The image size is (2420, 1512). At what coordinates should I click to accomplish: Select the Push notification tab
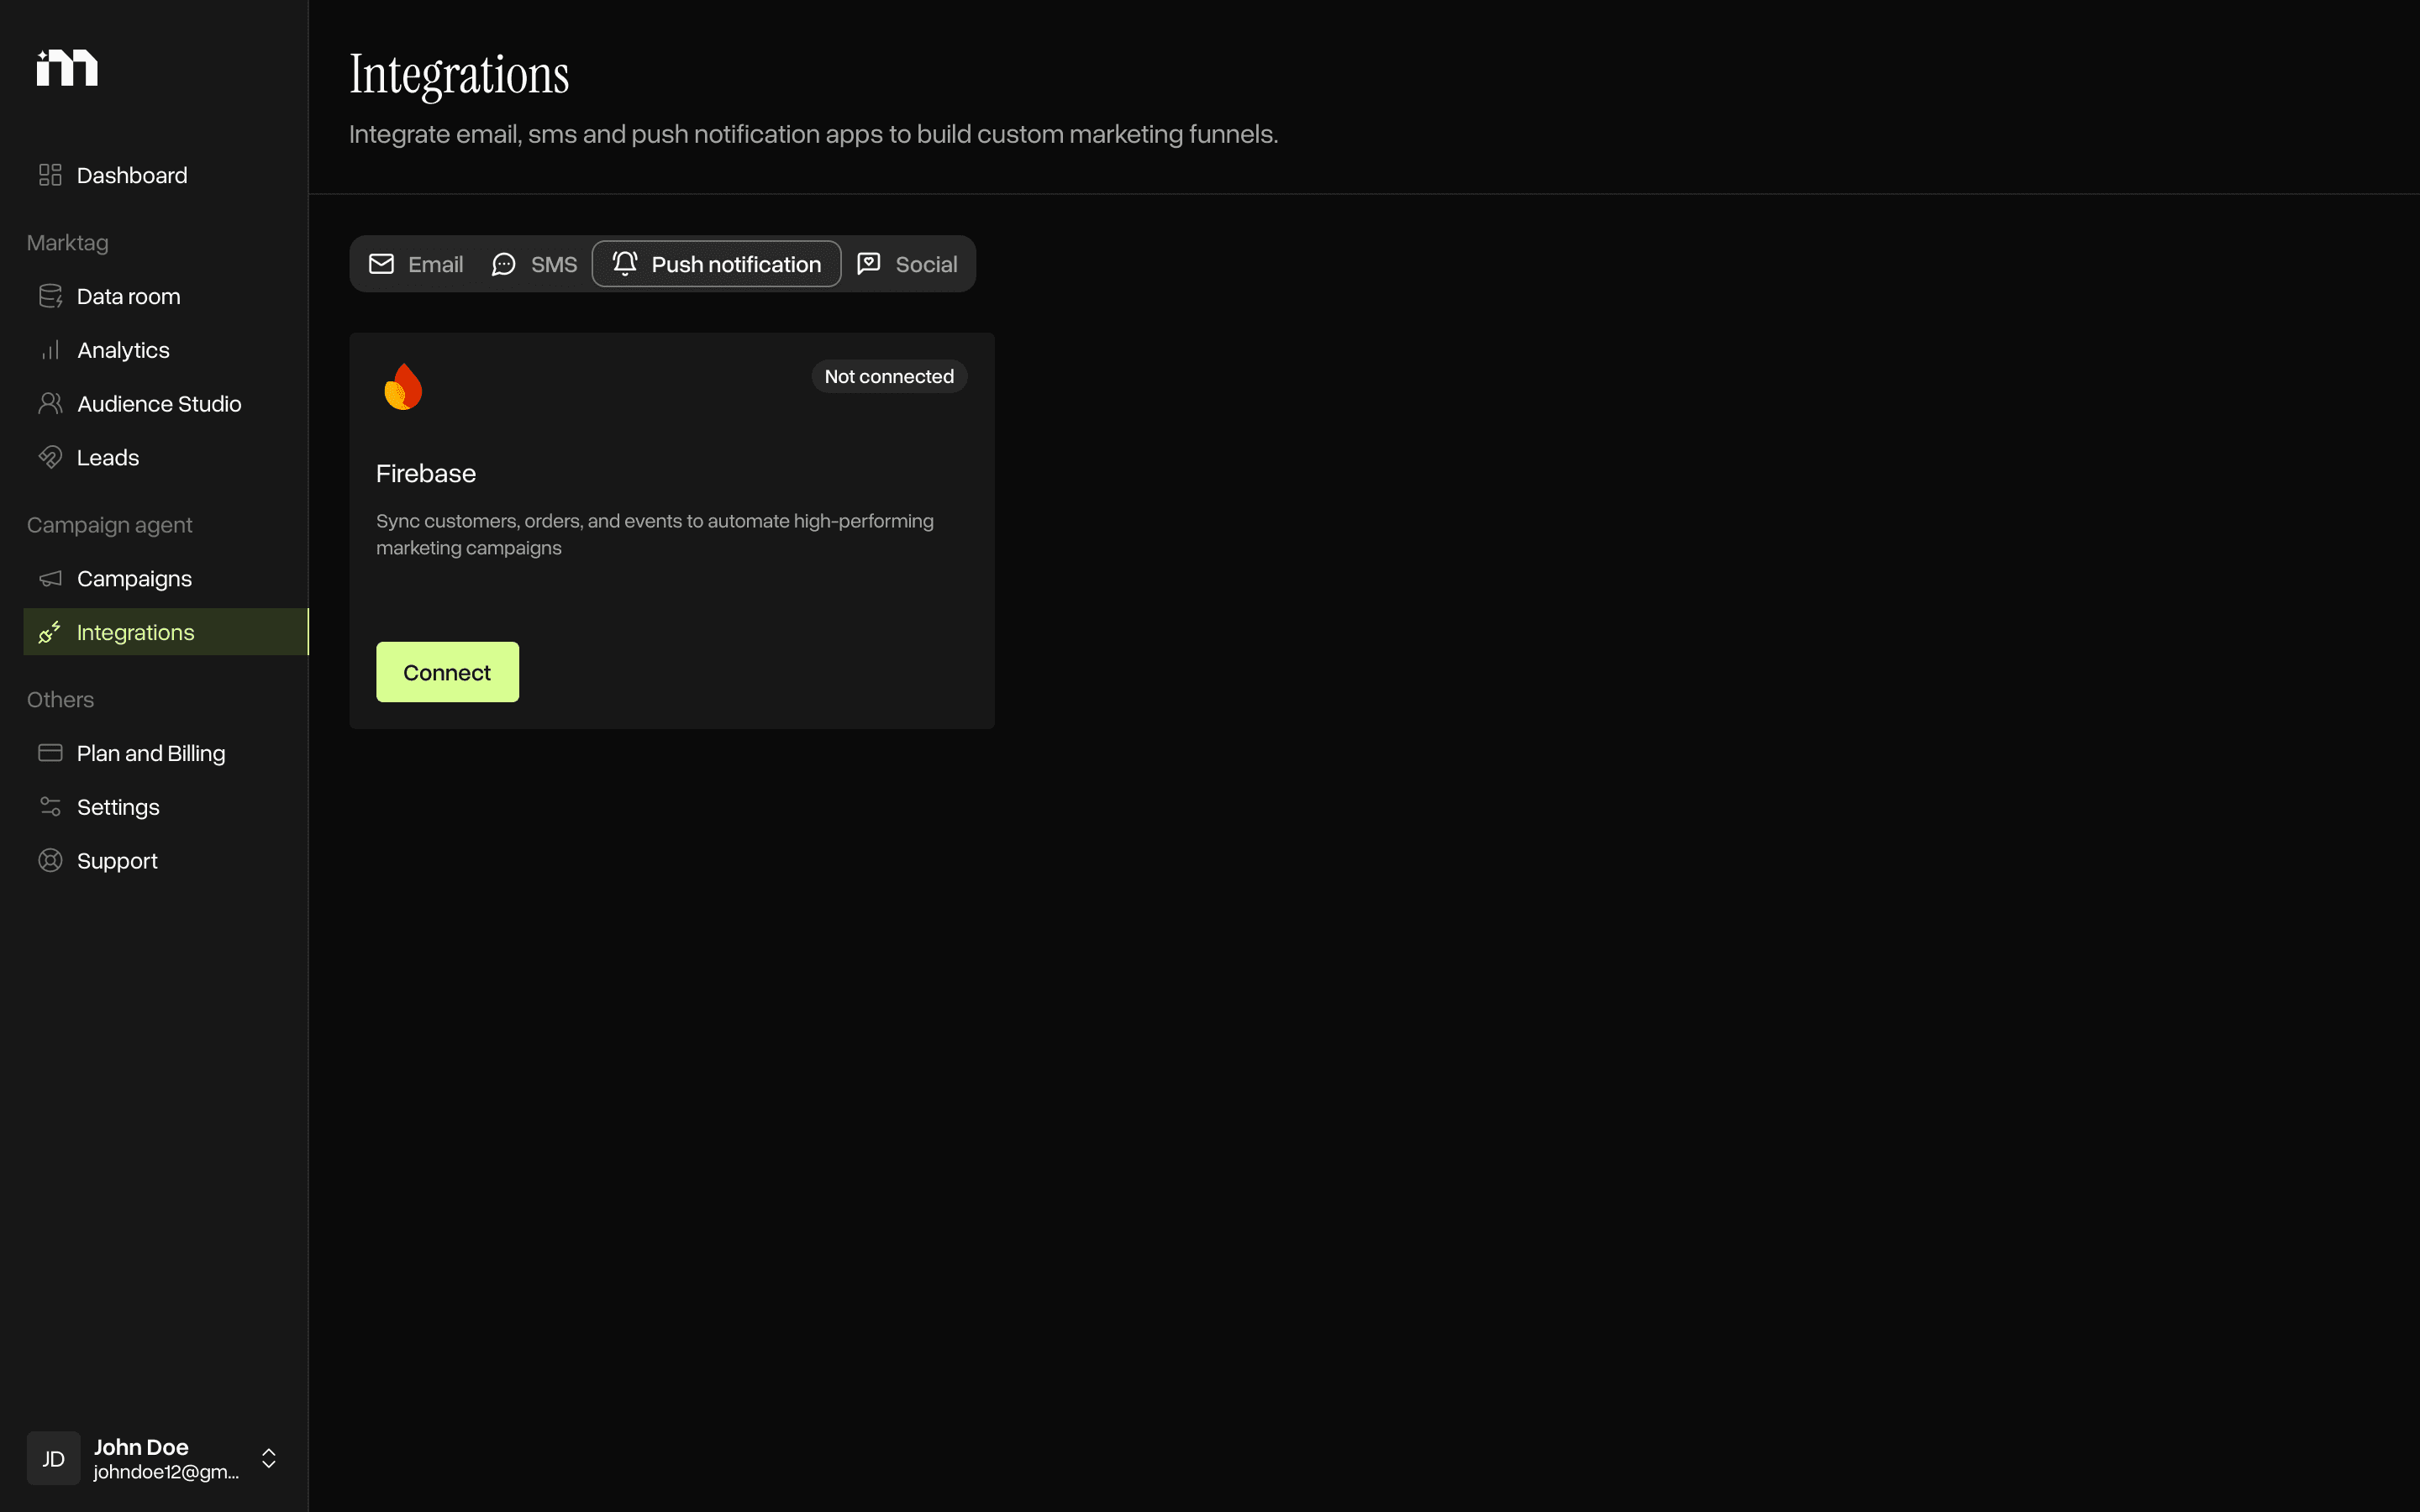pos(716,264)
